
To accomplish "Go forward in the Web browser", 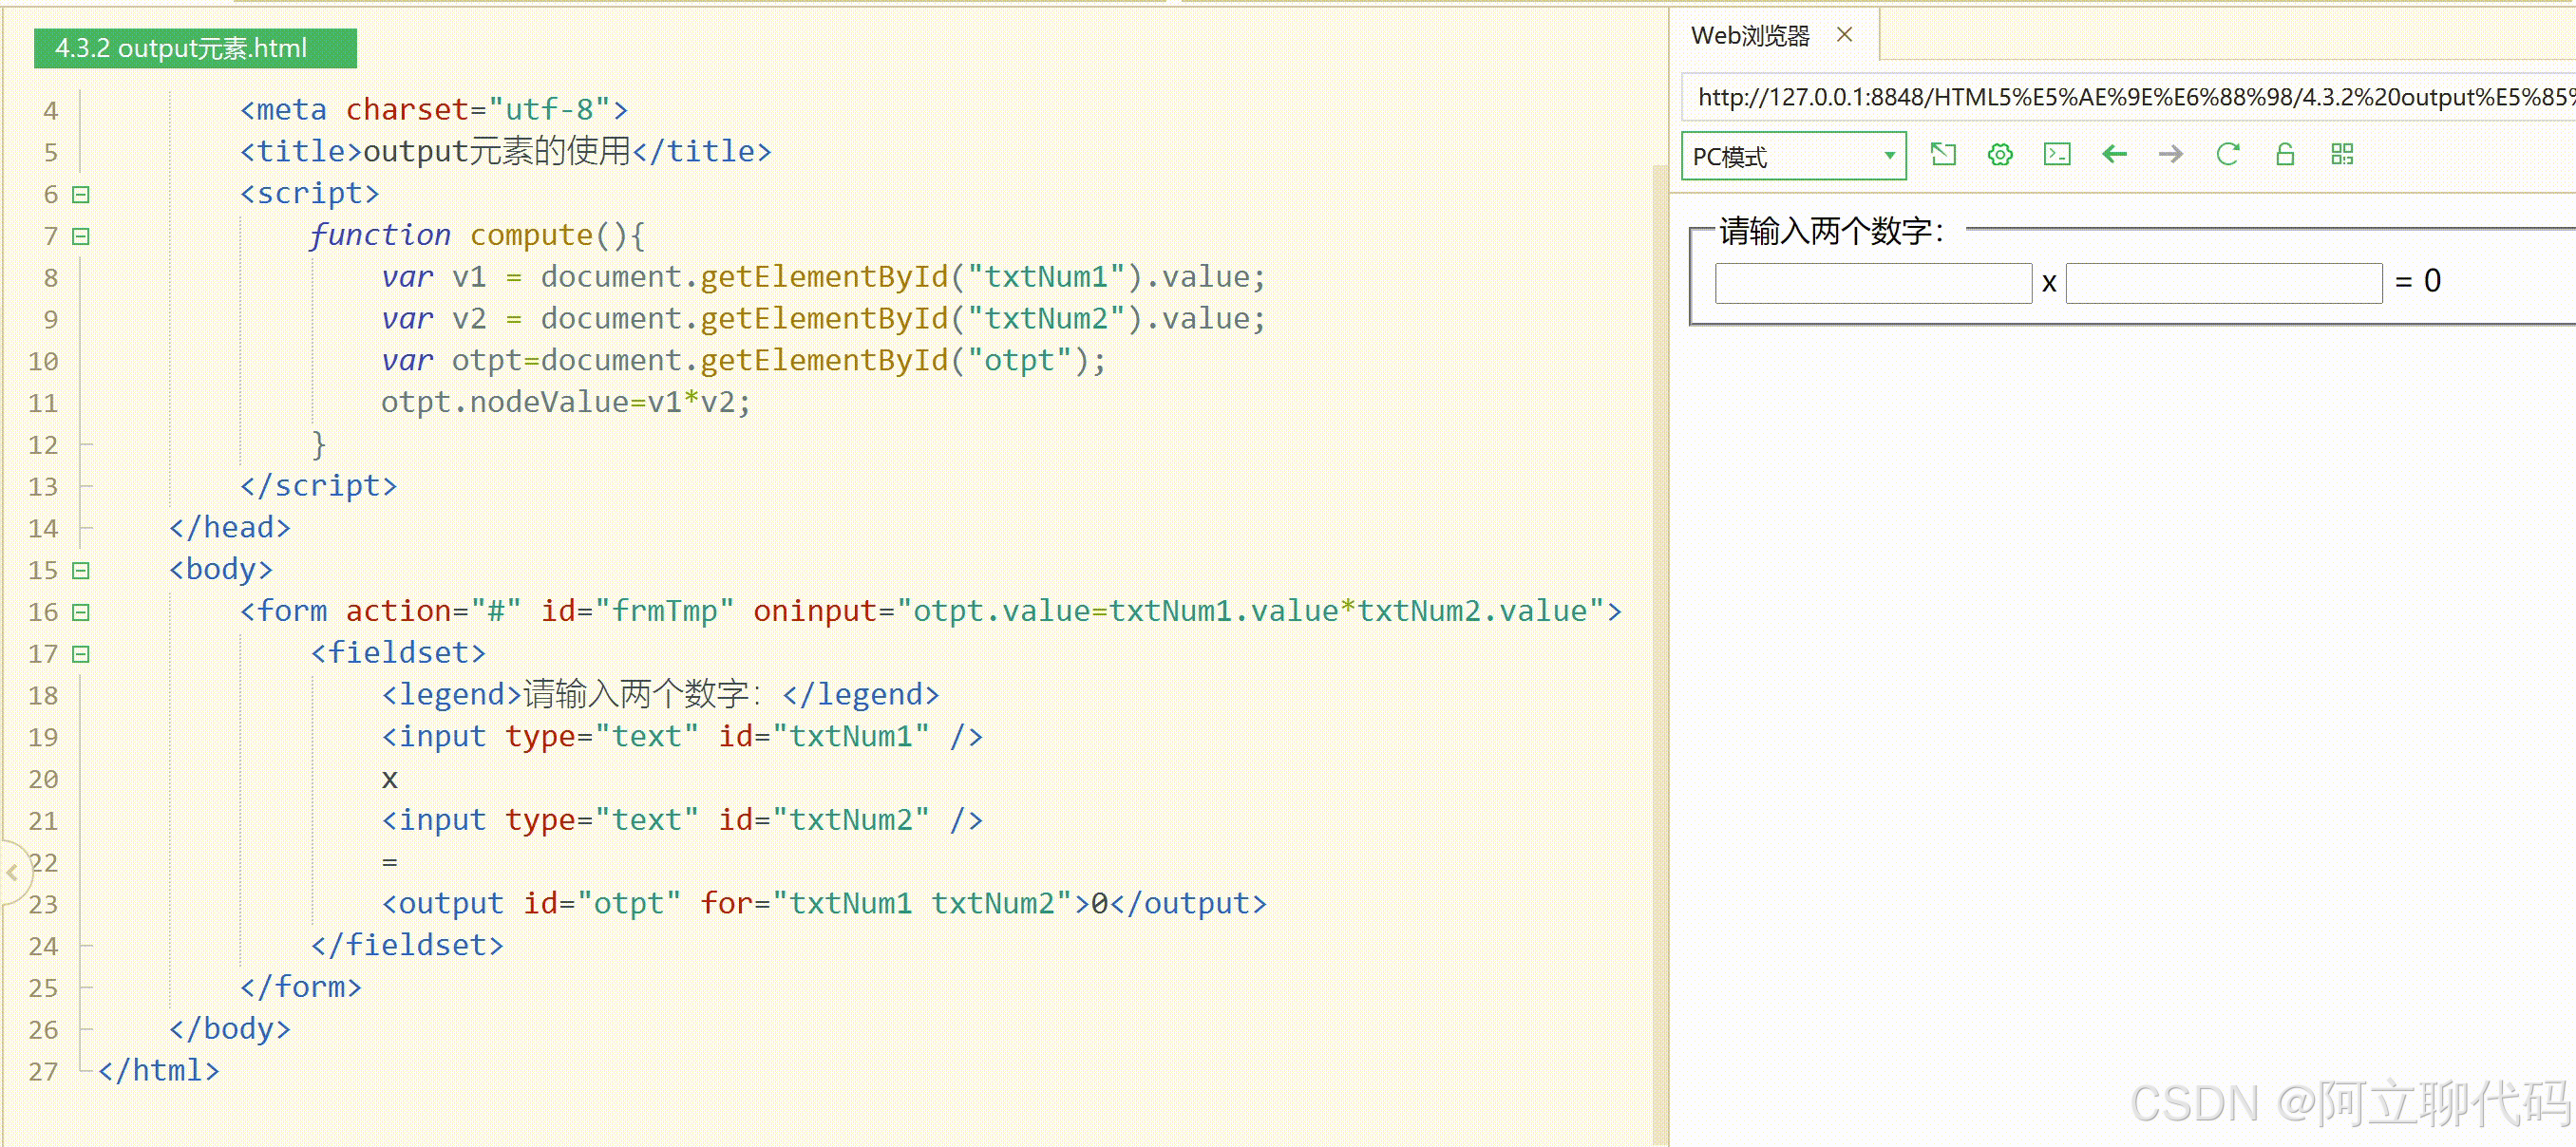I will pos(2171,154).
